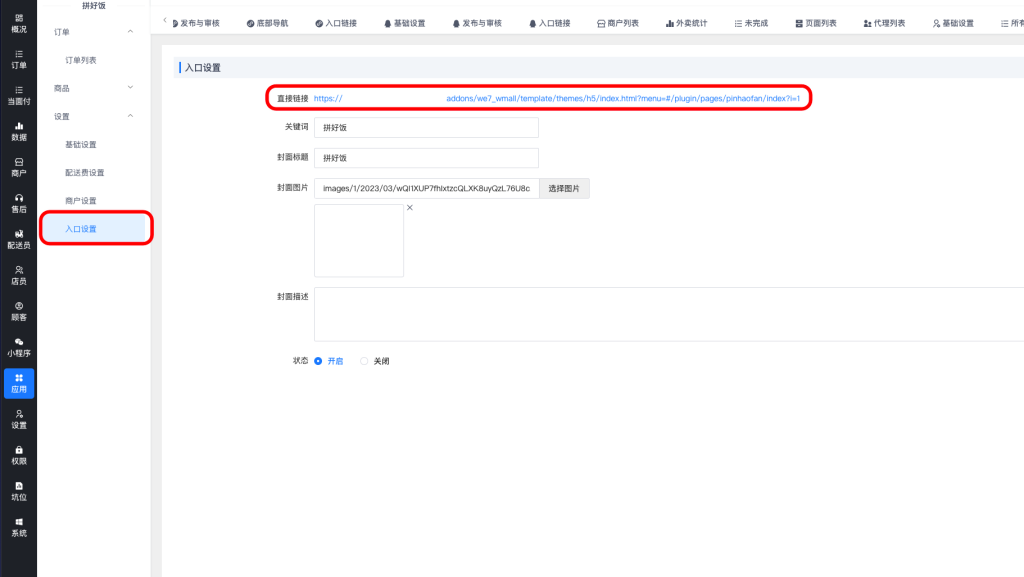
Task: Open 系统 with the Windows-style icon
Action: click(18, 527)
